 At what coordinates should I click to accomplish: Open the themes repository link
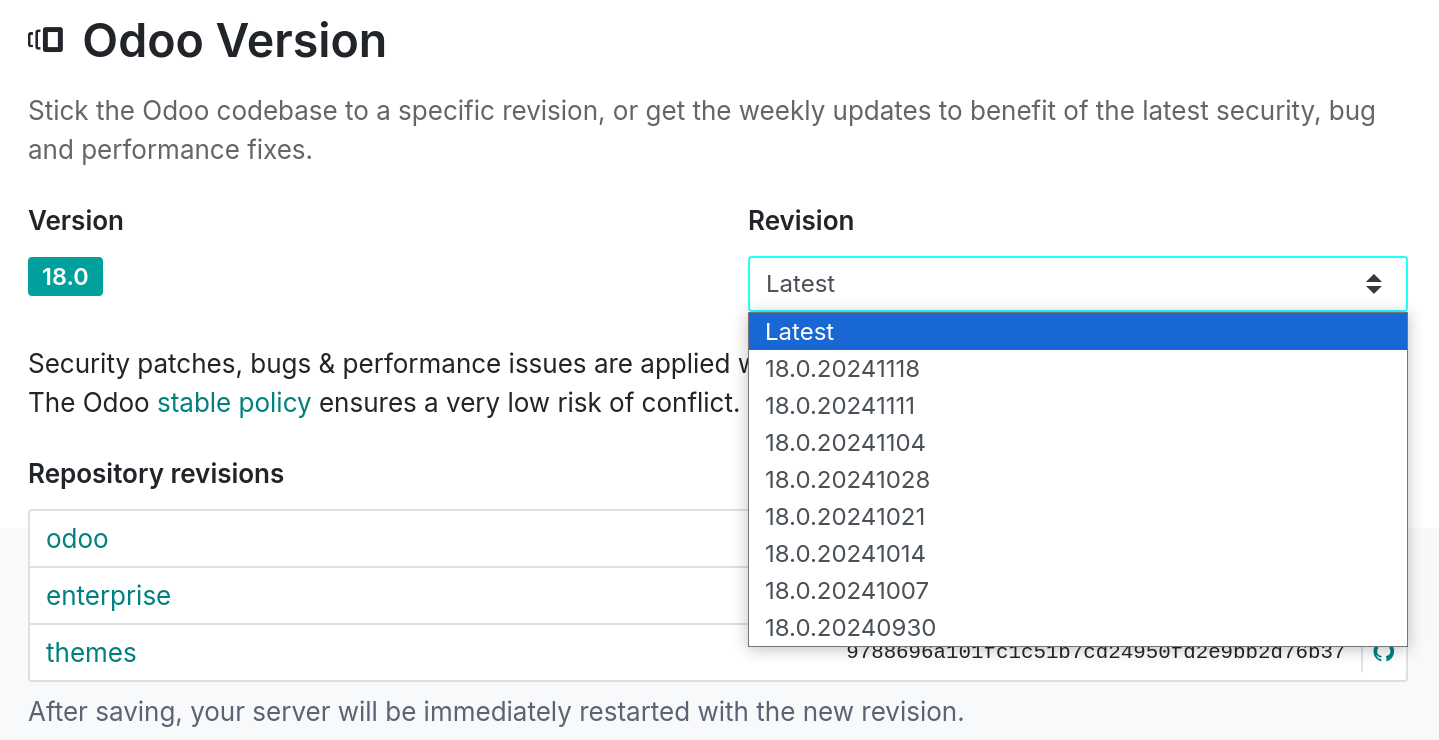point(91,652)
